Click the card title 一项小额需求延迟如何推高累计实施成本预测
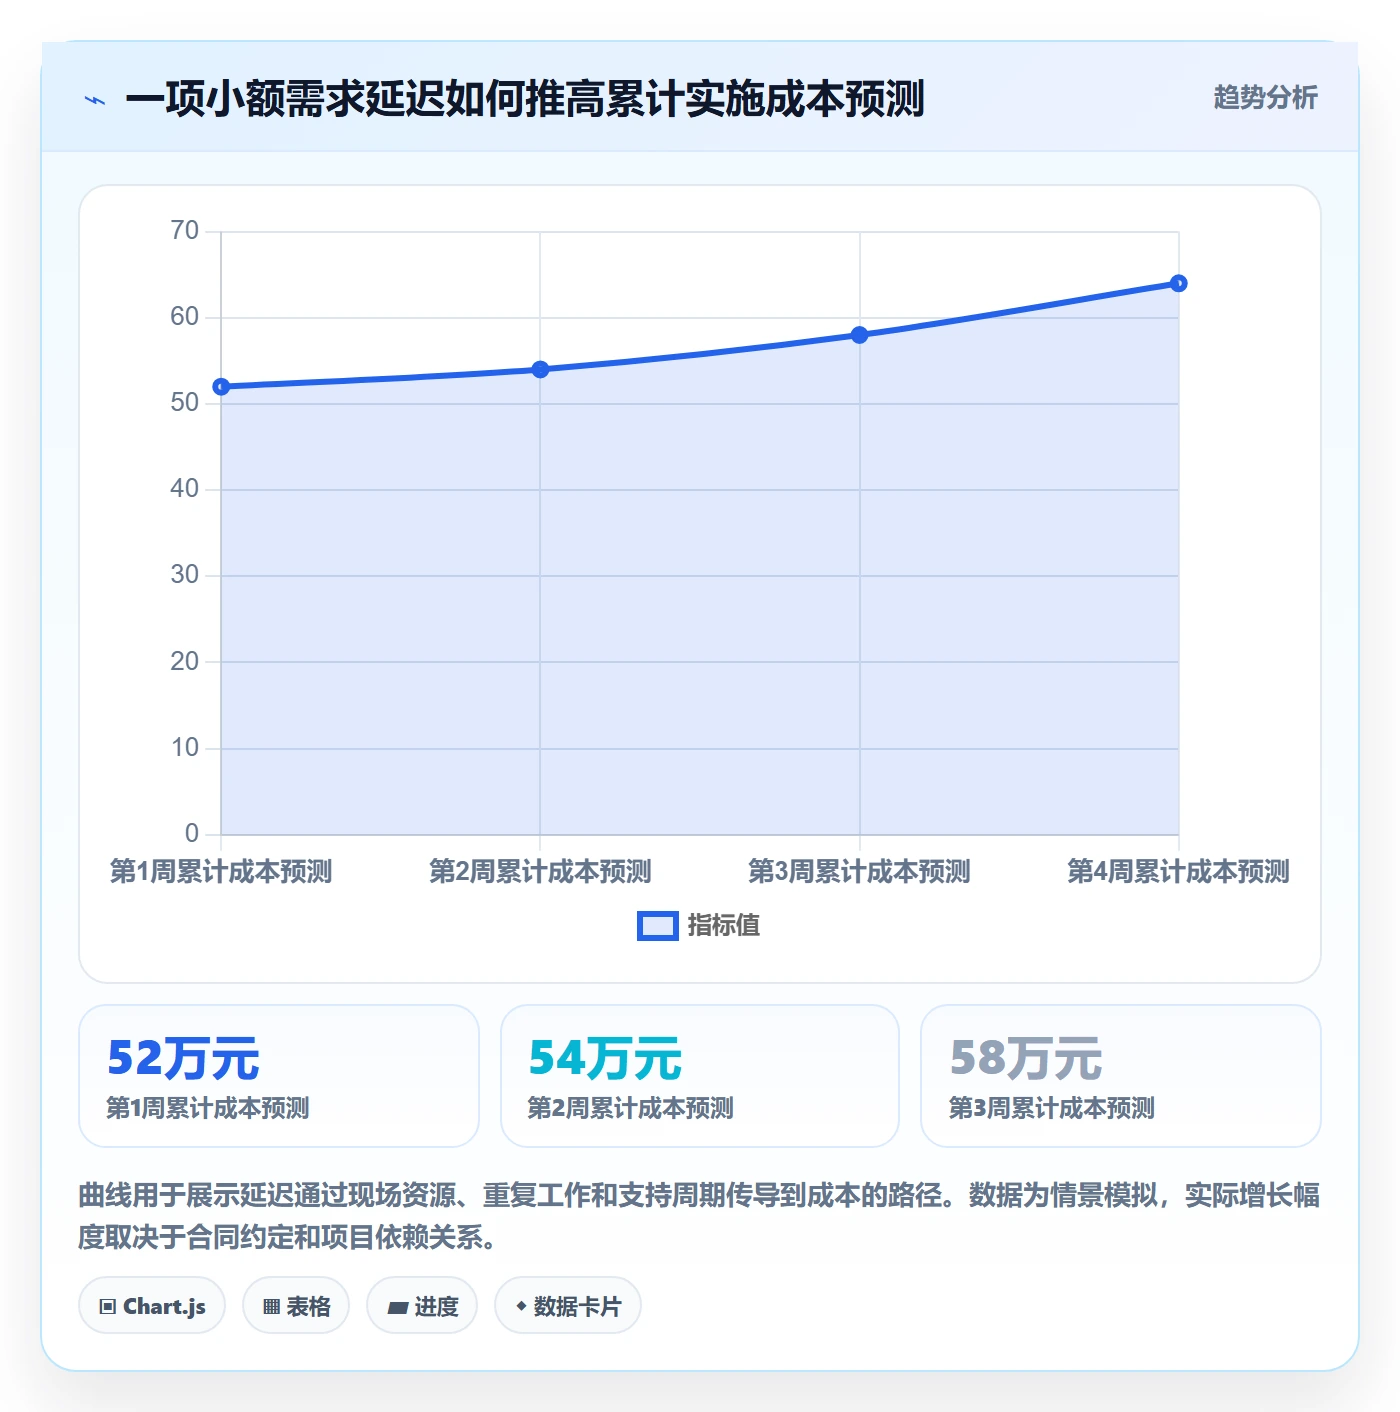This screenshot has width=1400, height=1412. point(525,99)
